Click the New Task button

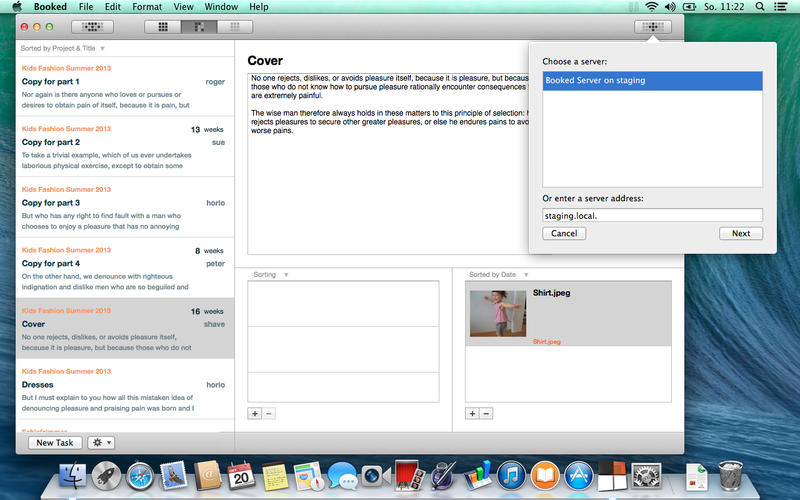(55, 442)
